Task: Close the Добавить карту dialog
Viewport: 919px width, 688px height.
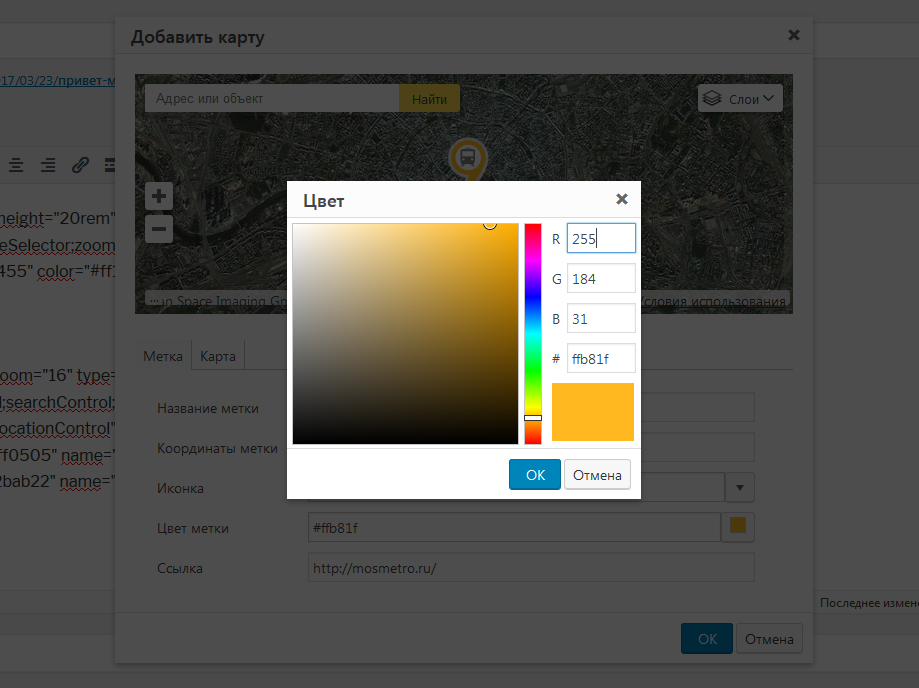Action: point(794,35)
